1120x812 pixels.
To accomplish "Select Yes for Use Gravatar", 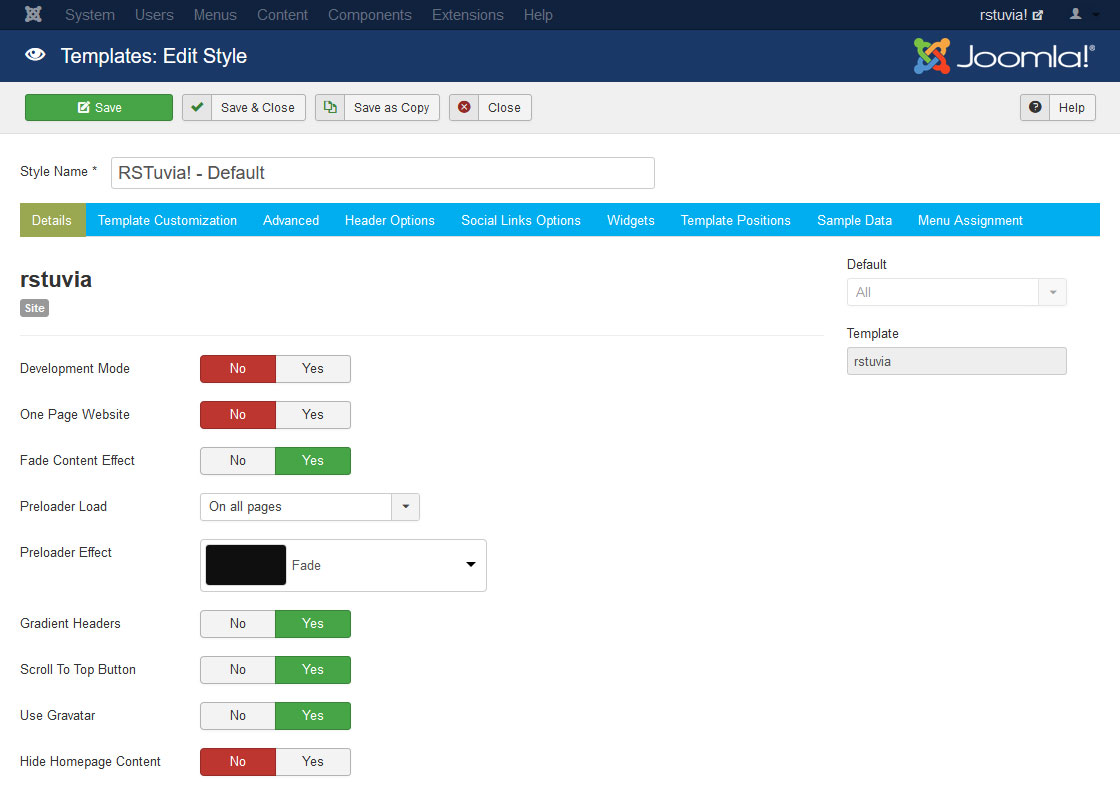I will (x=313, y=716).
